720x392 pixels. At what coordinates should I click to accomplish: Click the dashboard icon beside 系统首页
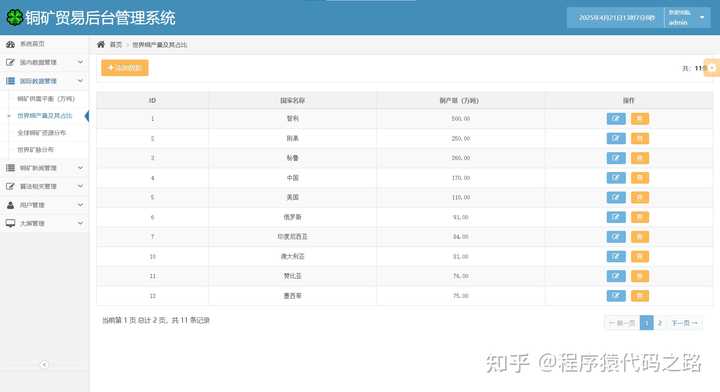click(10, 44)
